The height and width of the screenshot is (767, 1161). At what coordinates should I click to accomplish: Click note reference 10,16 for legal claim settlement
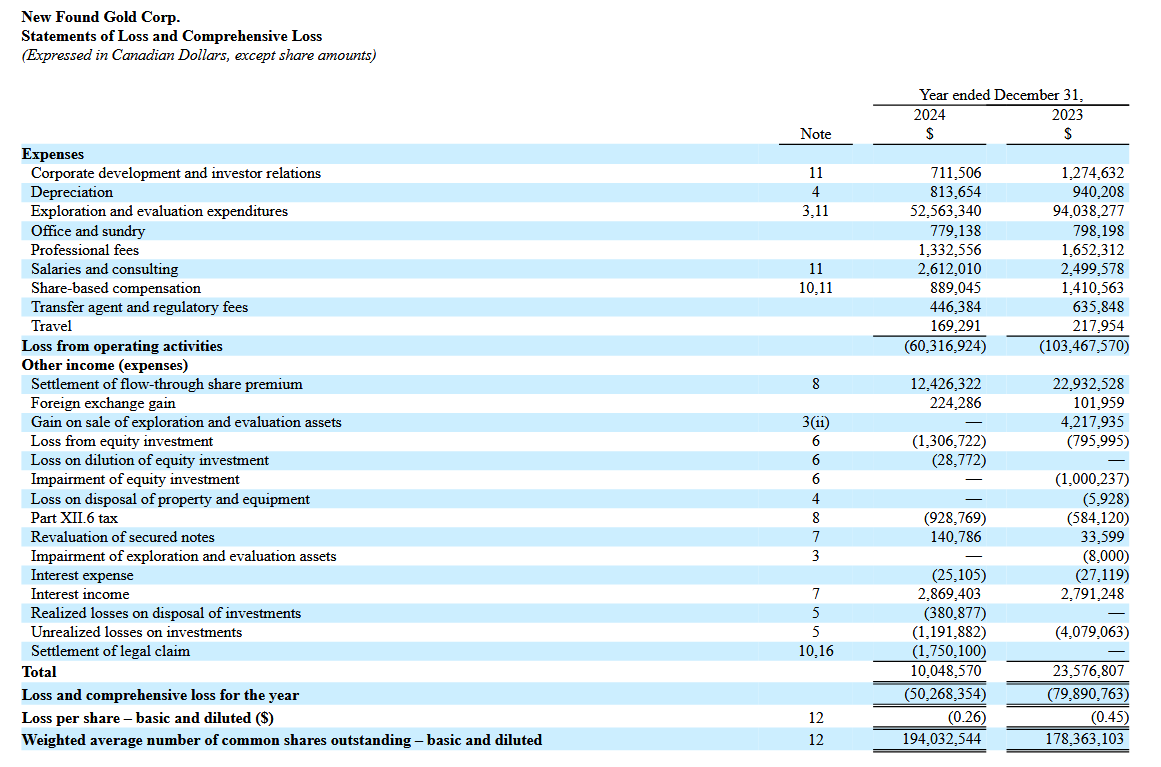815,651
